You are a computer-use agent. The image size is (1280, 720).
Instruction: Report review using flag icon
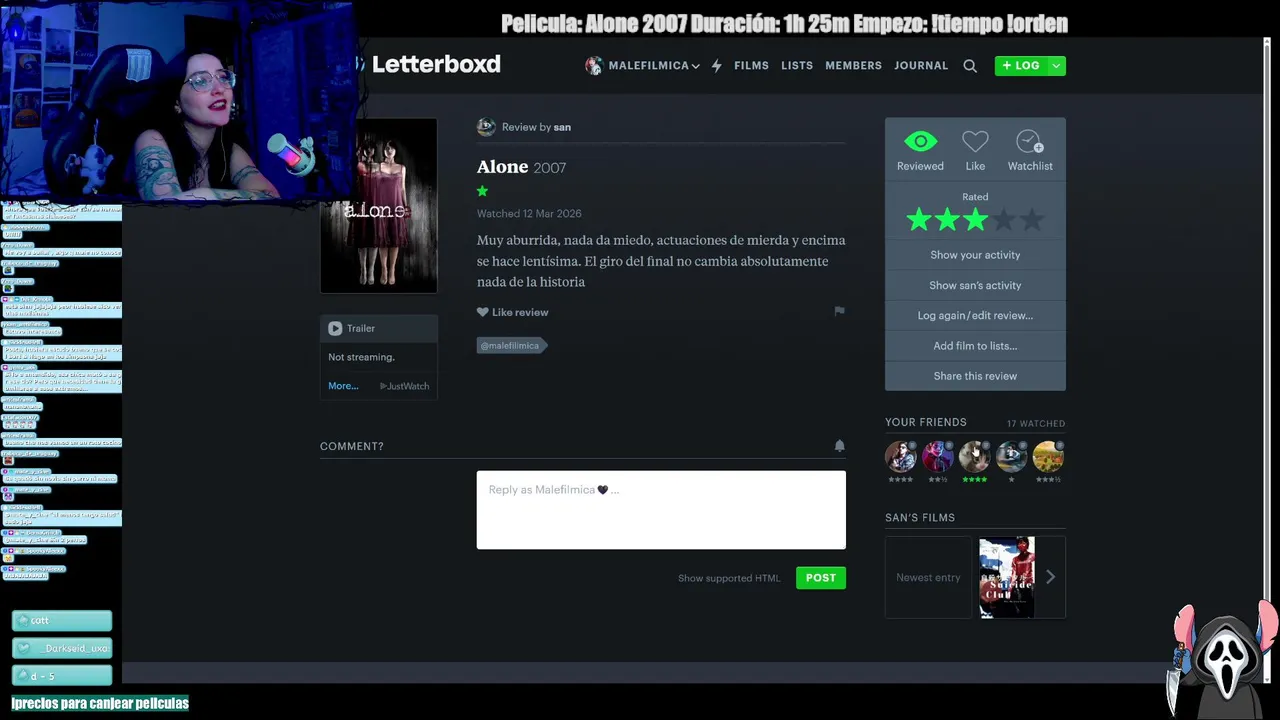coord(839,311)
